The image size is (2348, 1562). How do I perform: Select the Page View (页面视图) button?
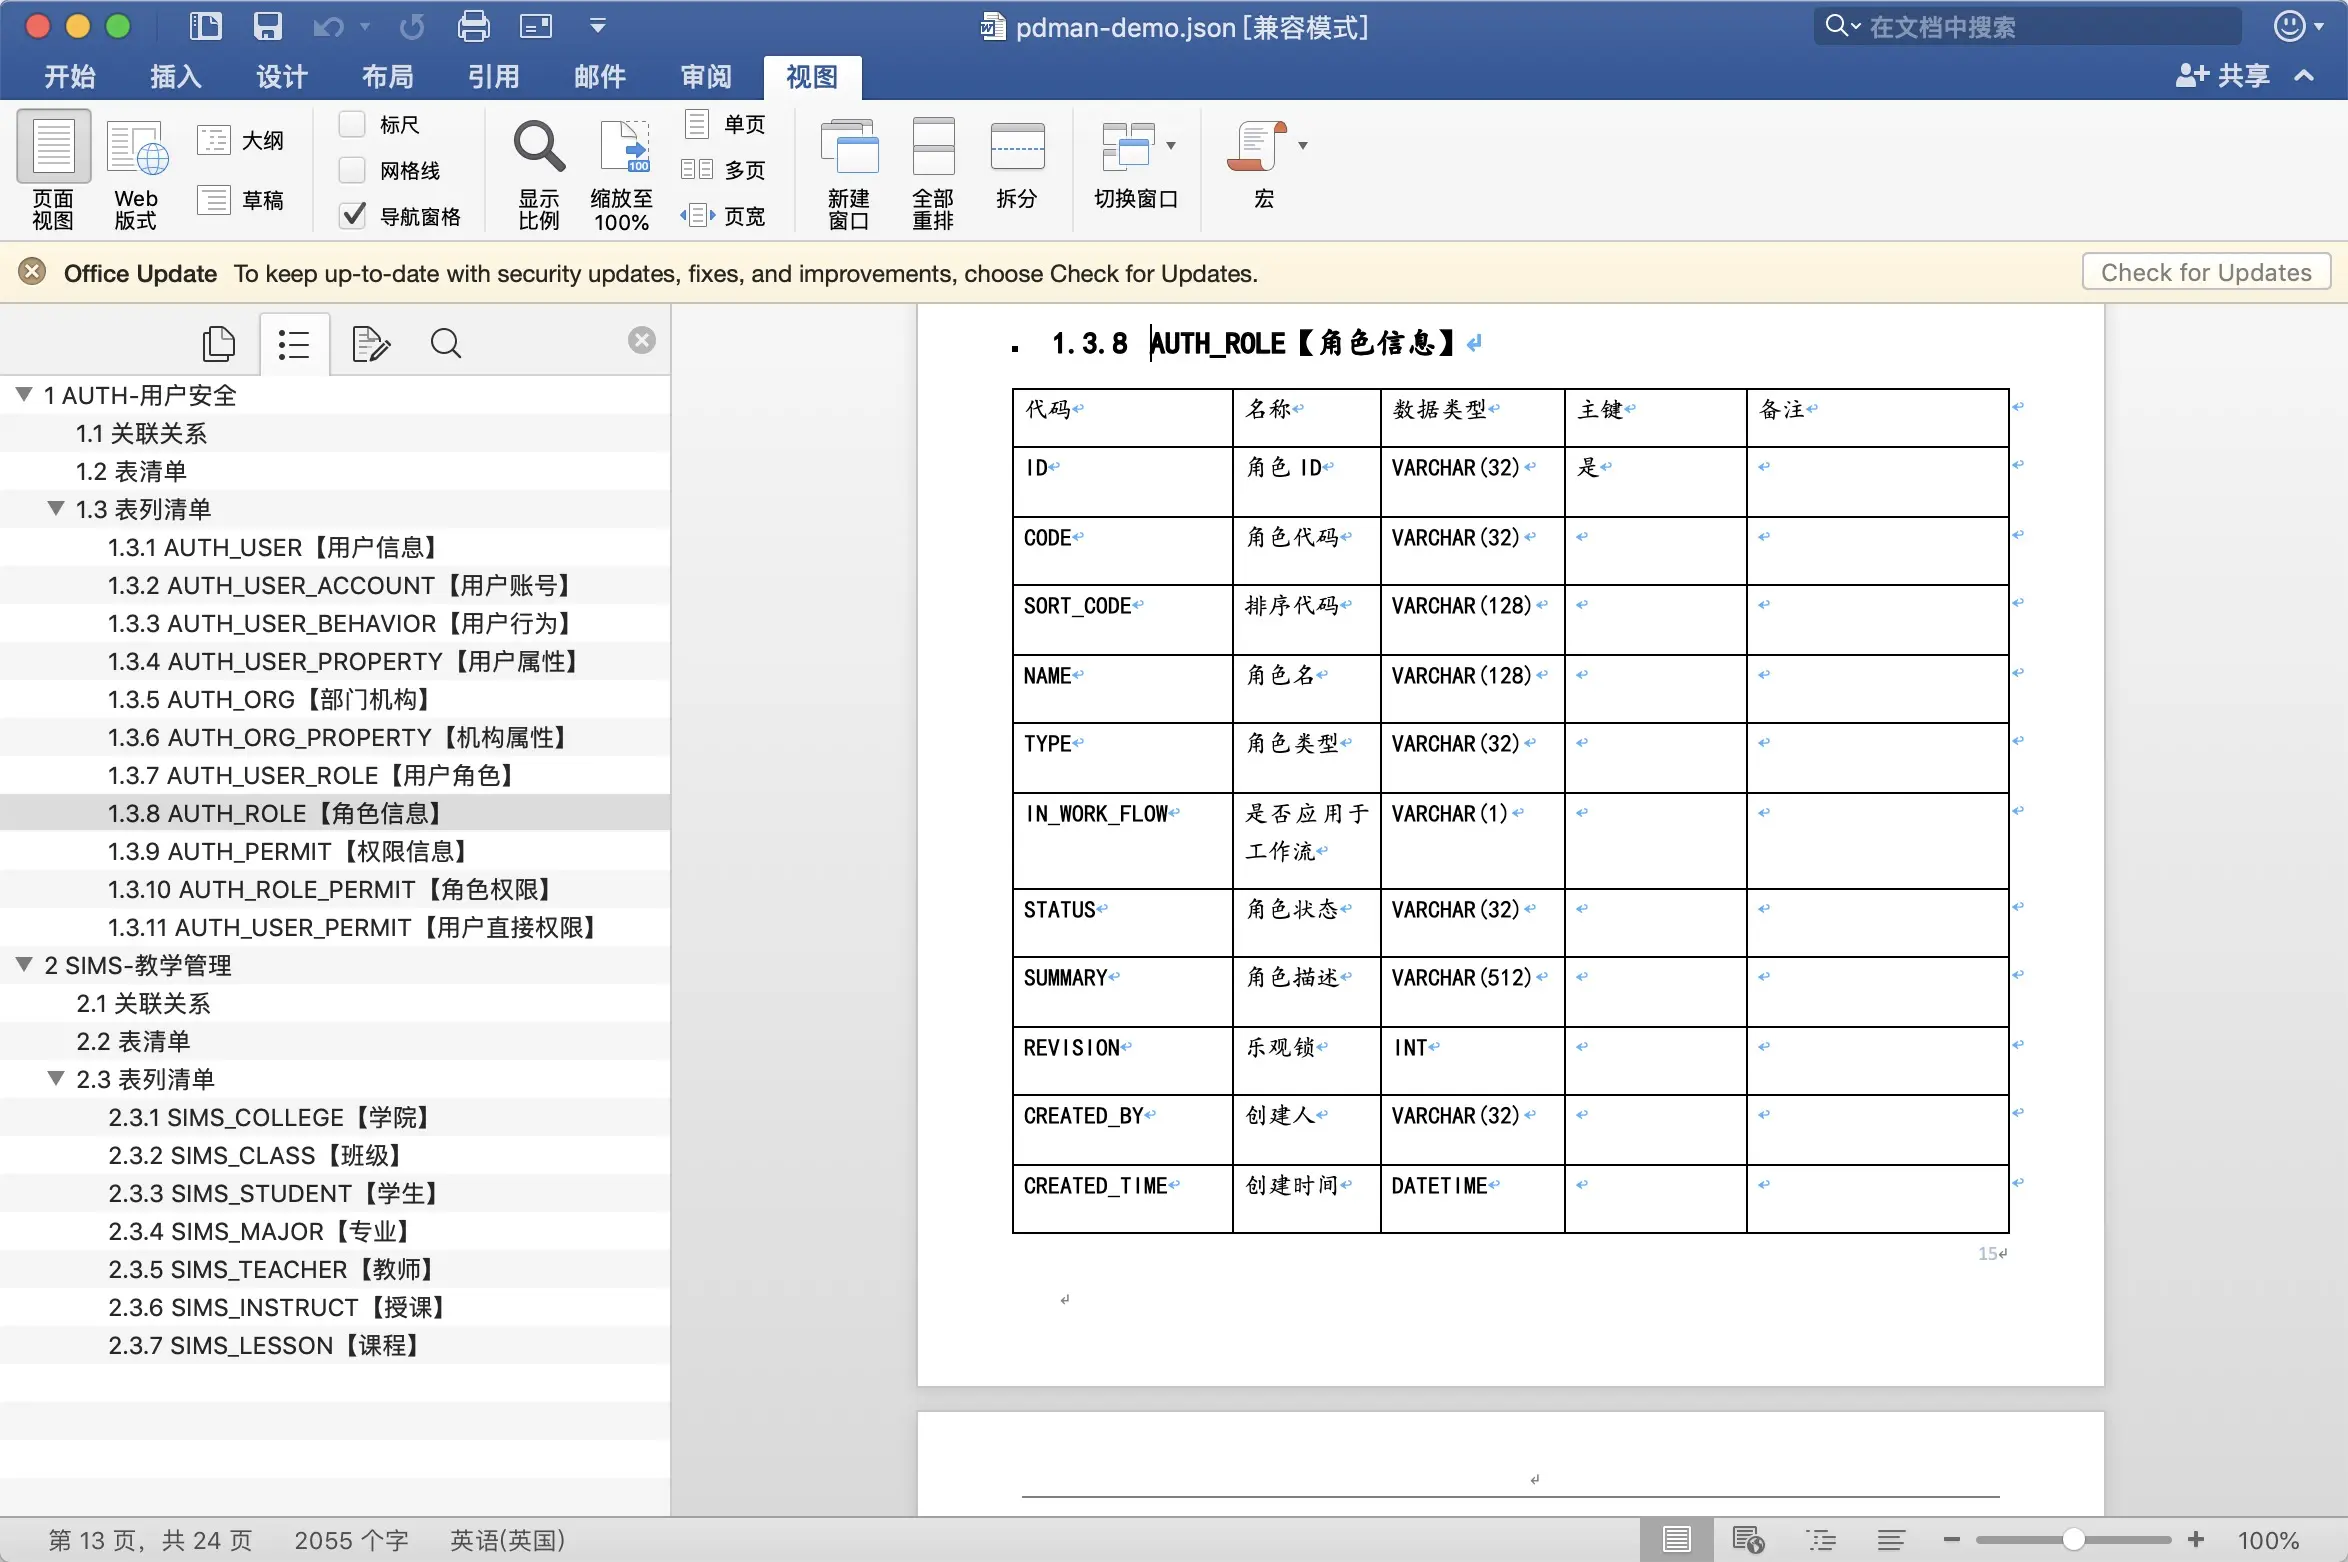(53, 171)
